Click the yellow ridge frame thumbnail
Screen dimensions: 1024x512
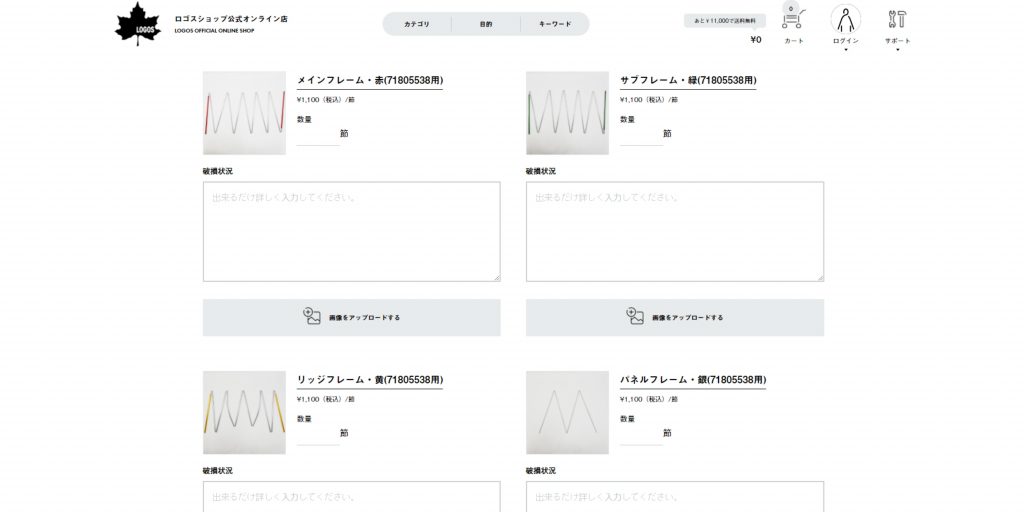tap(244, 413)
